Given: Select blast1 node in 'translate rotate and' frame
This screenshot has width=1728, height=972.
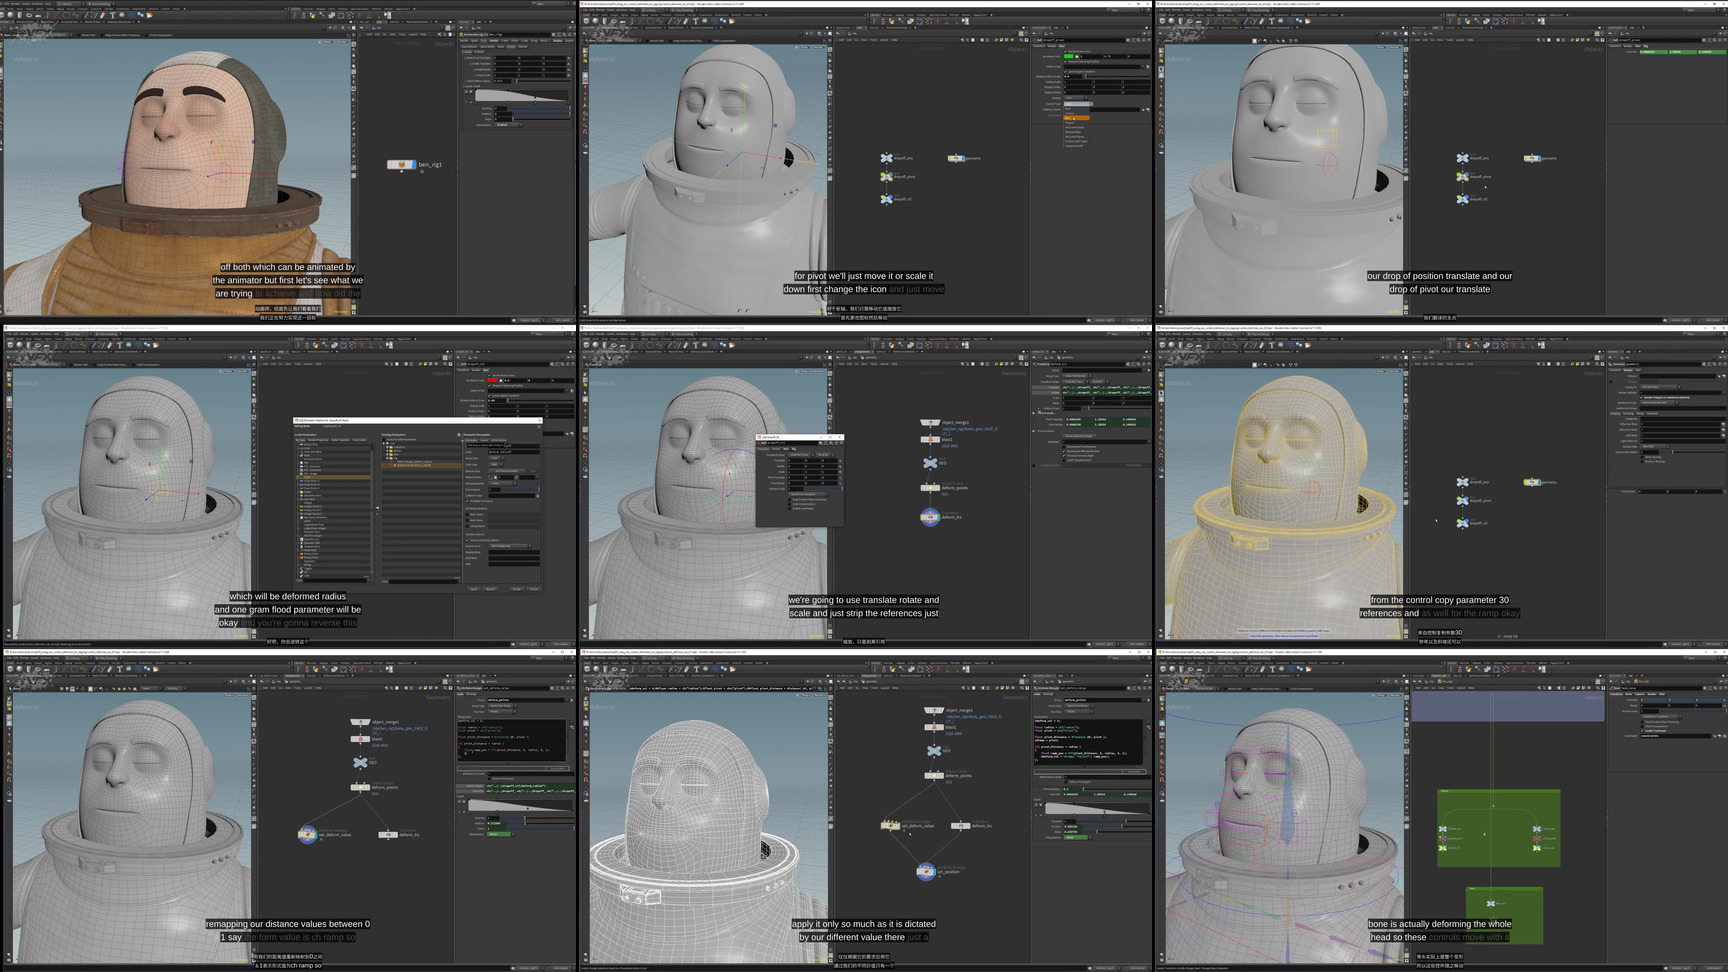Looking at the screenshot, I should point(930,440).
